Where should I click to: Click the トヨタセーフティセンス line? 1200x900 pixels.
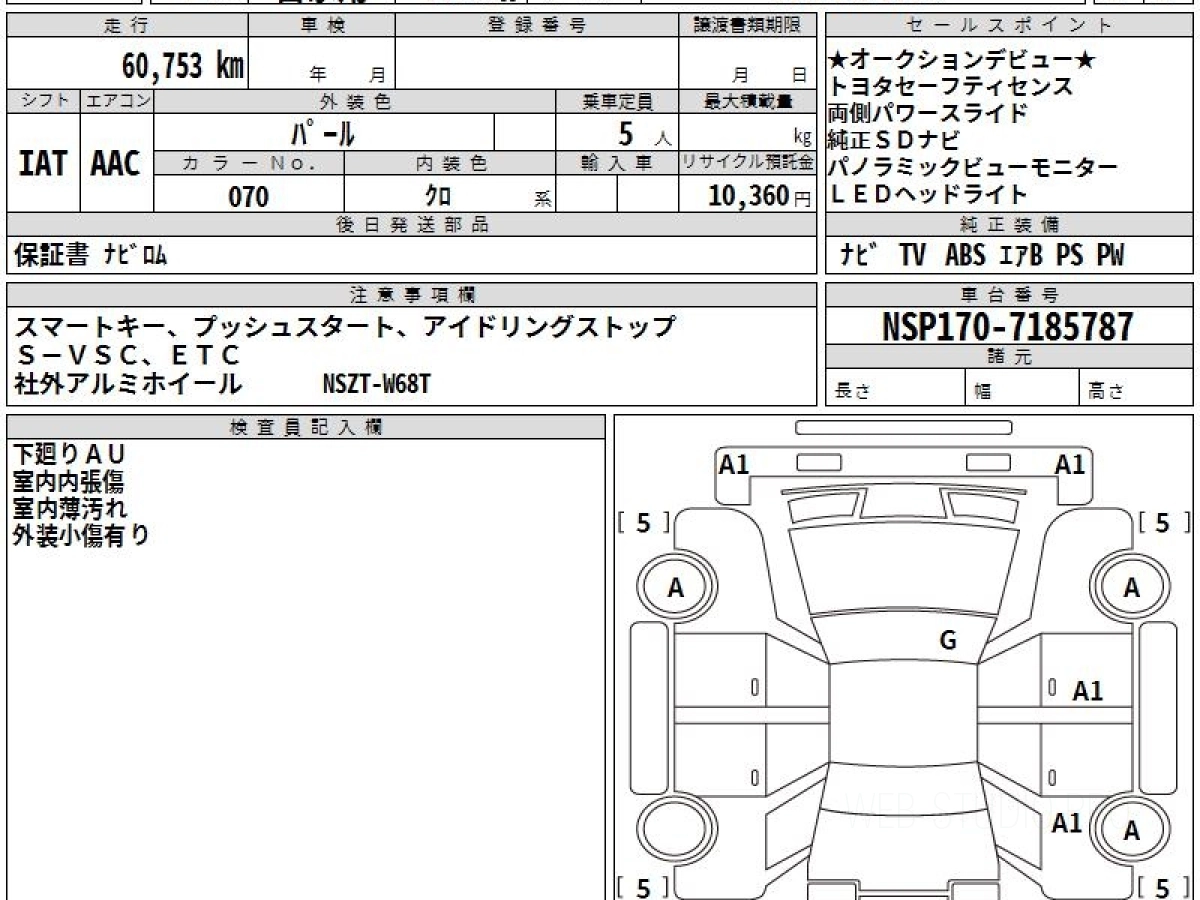point(950,87)
